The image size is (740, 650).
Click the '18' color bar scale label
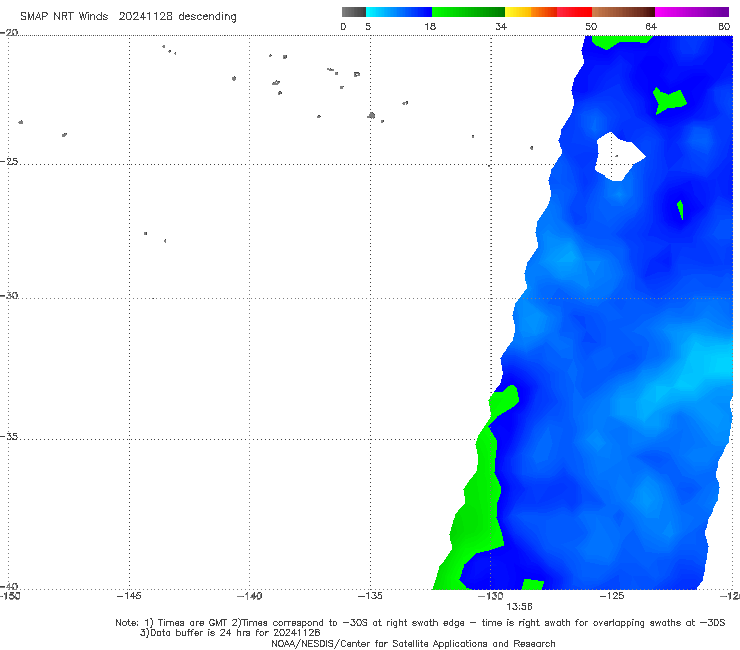click(x=430, y=26)
